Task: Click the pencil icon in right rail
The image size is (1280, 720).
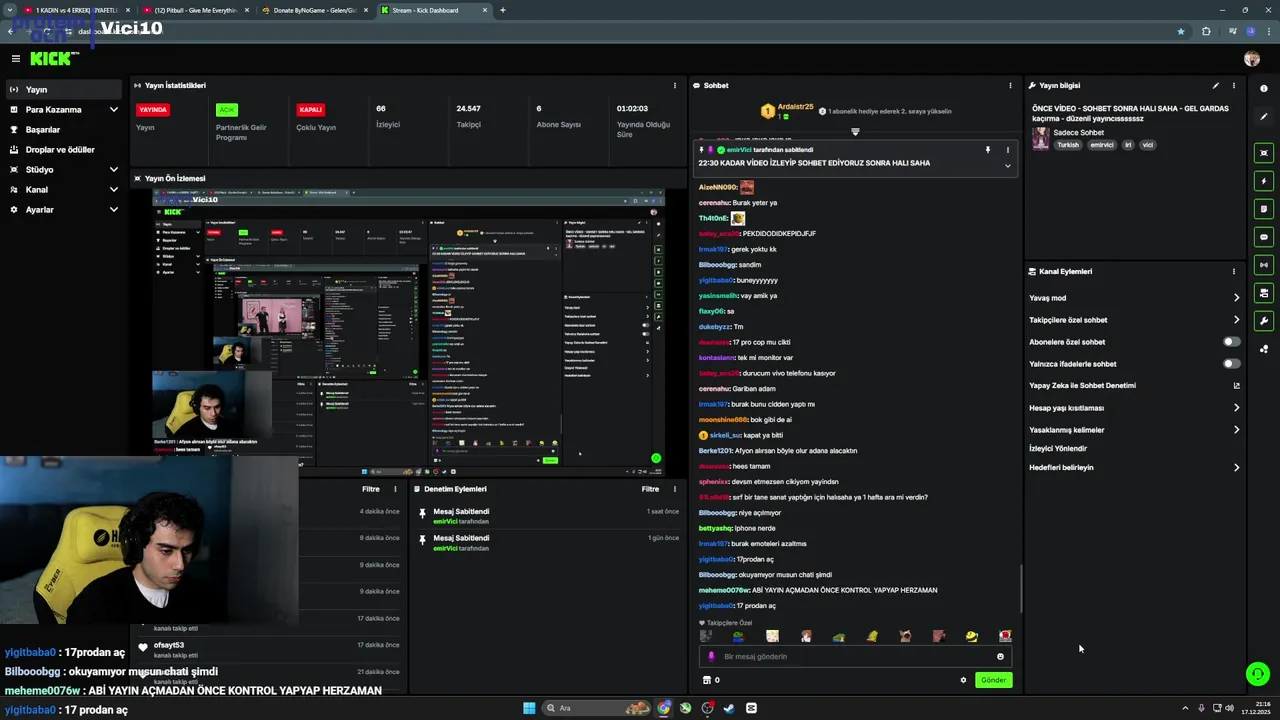Action: [x=1264, y=117]
